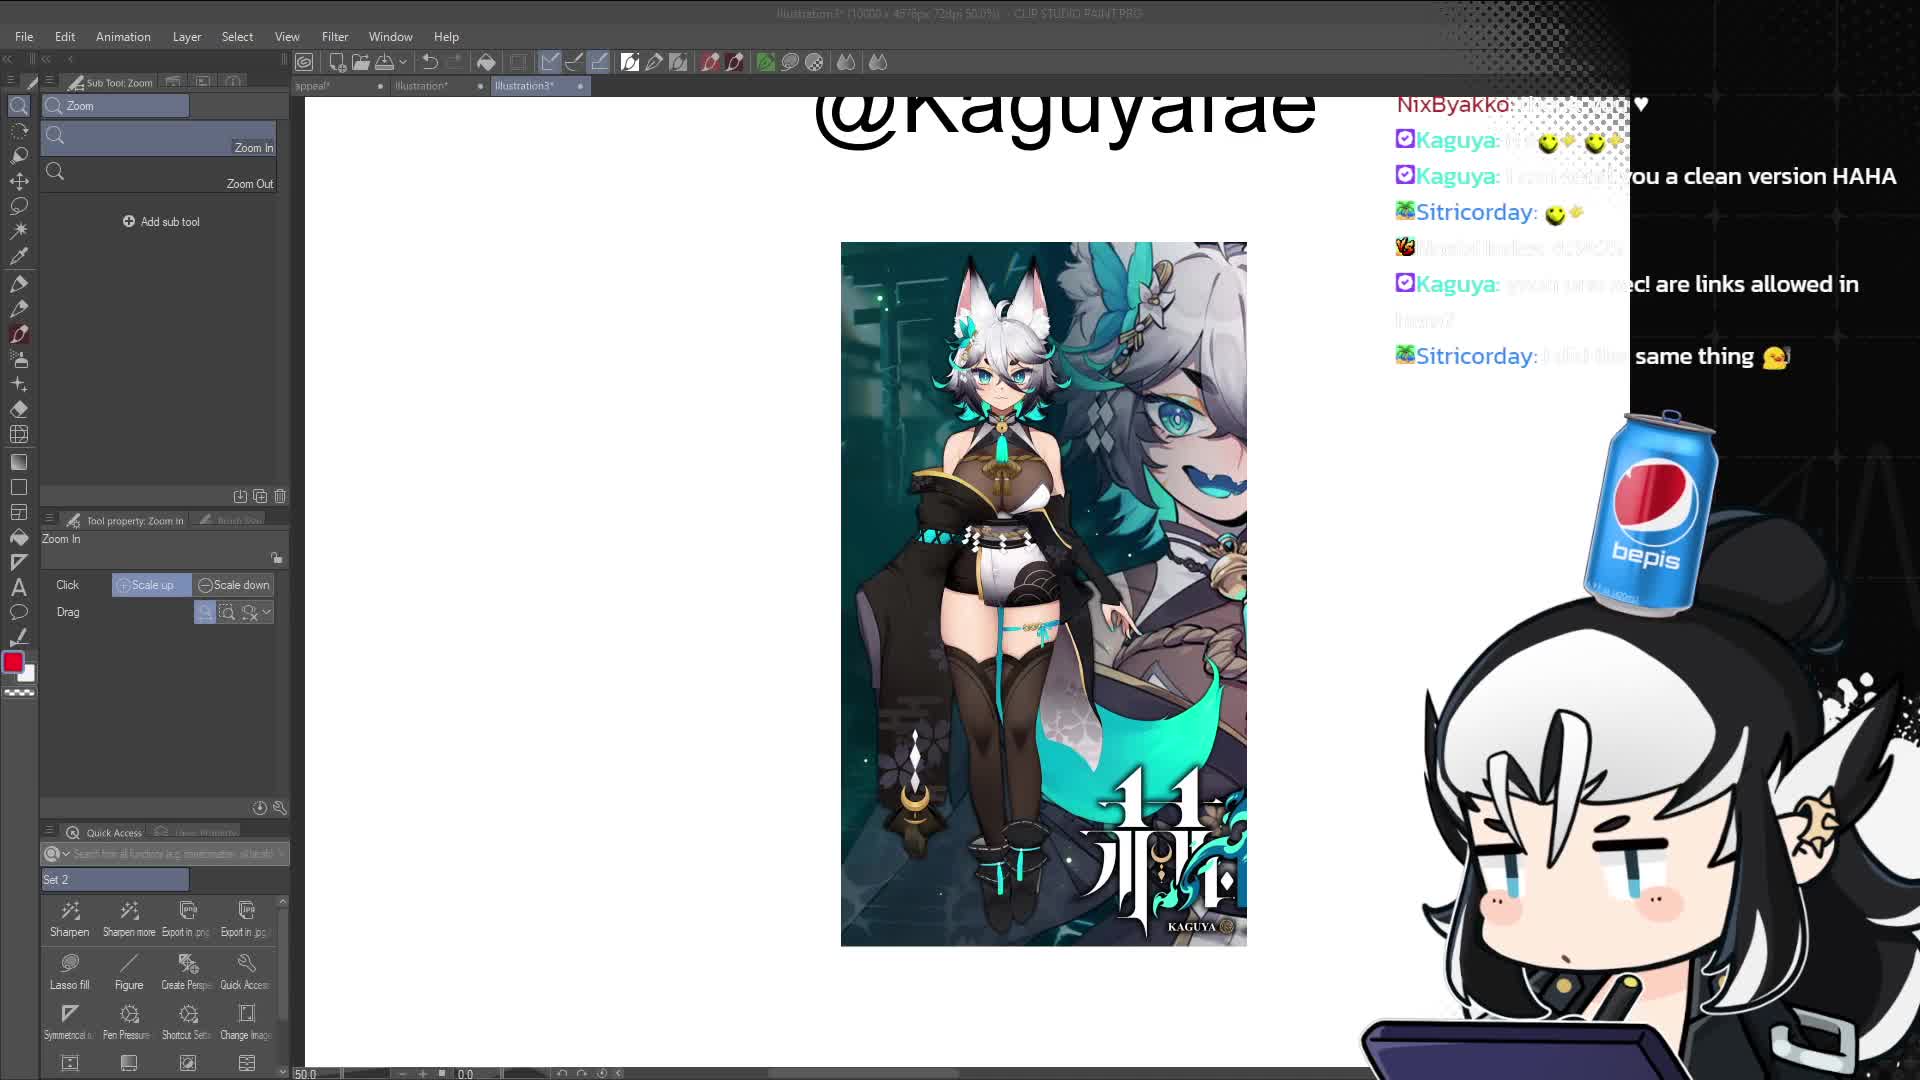
Task: Collapse the left tool palette dock
Action: (8, 59)
